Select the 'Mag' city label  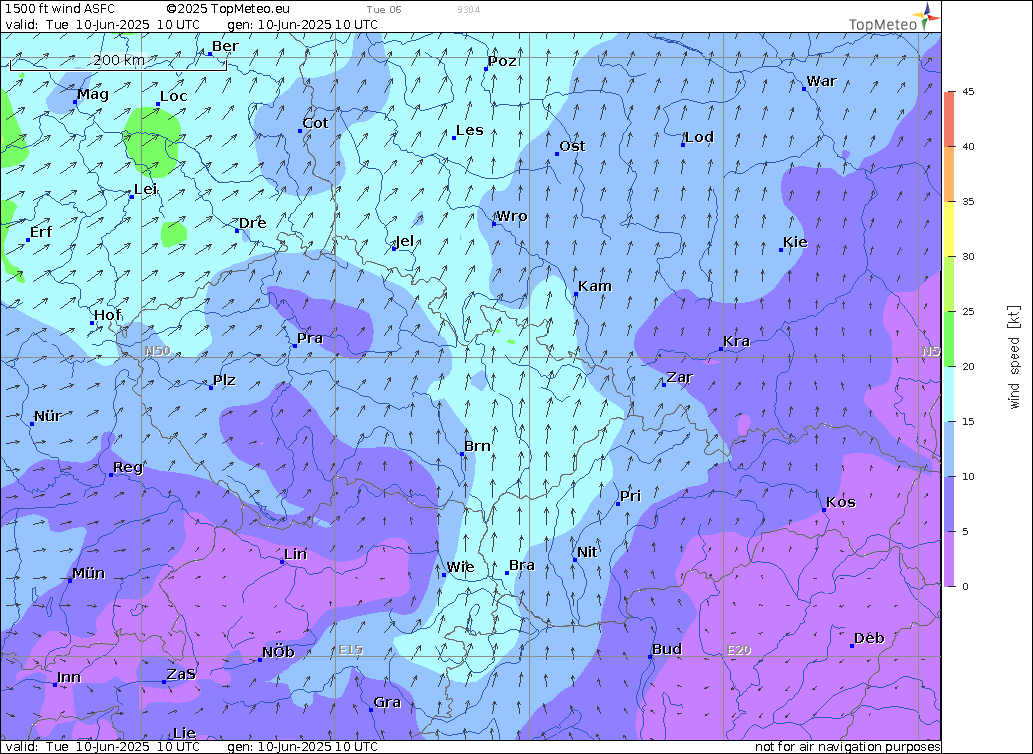[93, 94]
